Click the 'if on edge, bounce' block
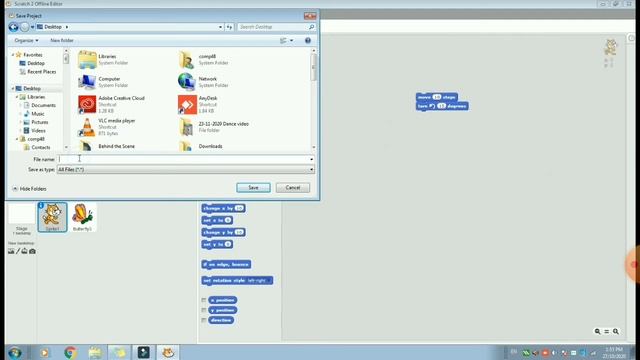640x360 pixels. click(226, 264)
